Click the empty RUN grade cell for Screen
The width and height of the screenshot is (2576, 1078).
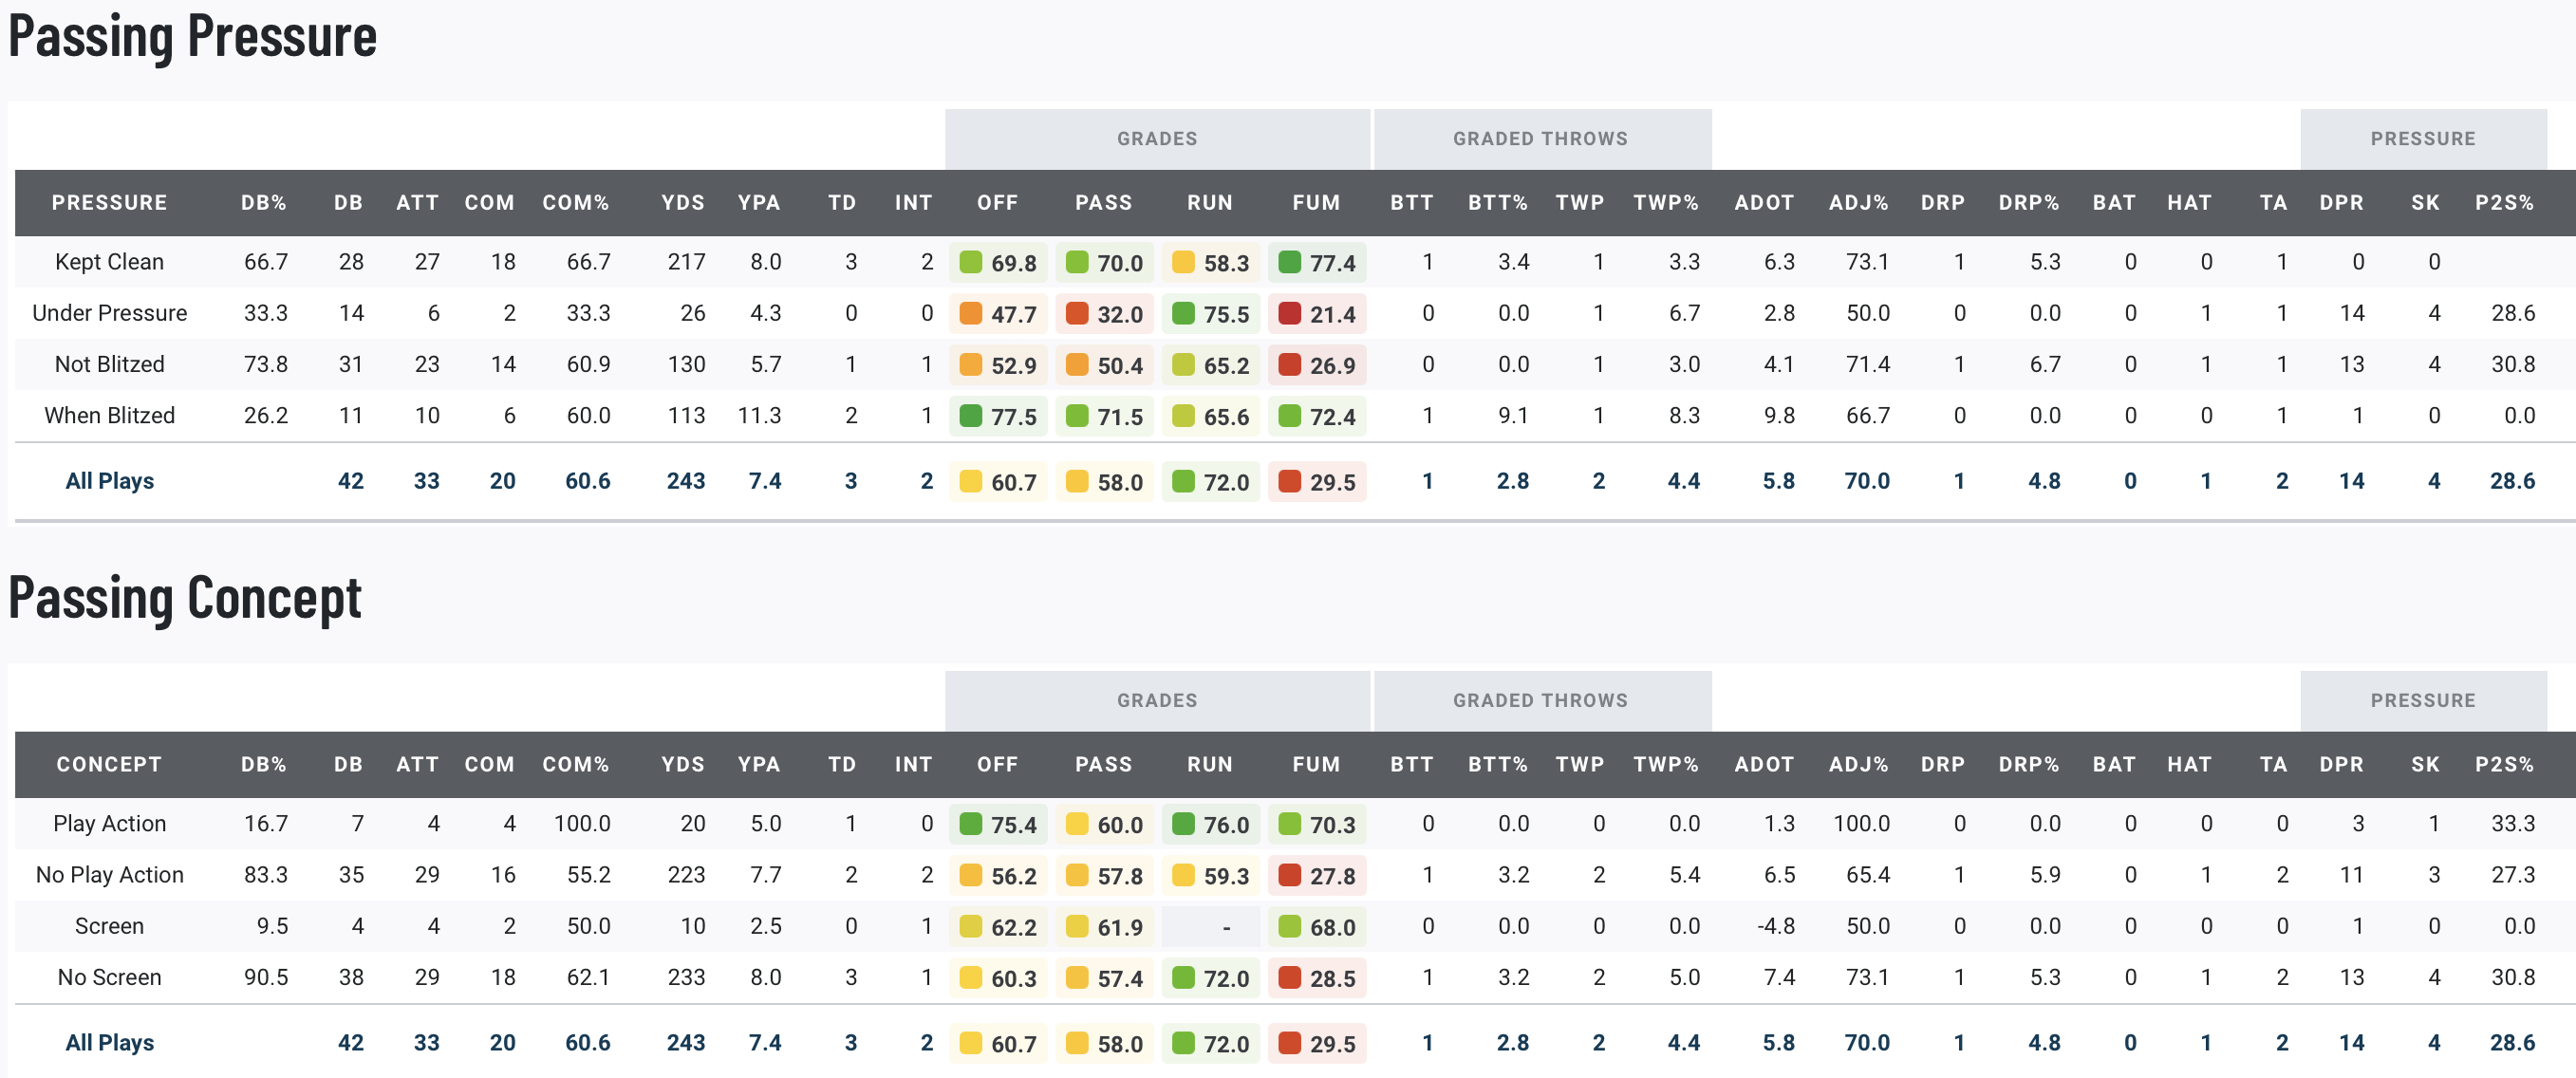[x=1225, y=927]
